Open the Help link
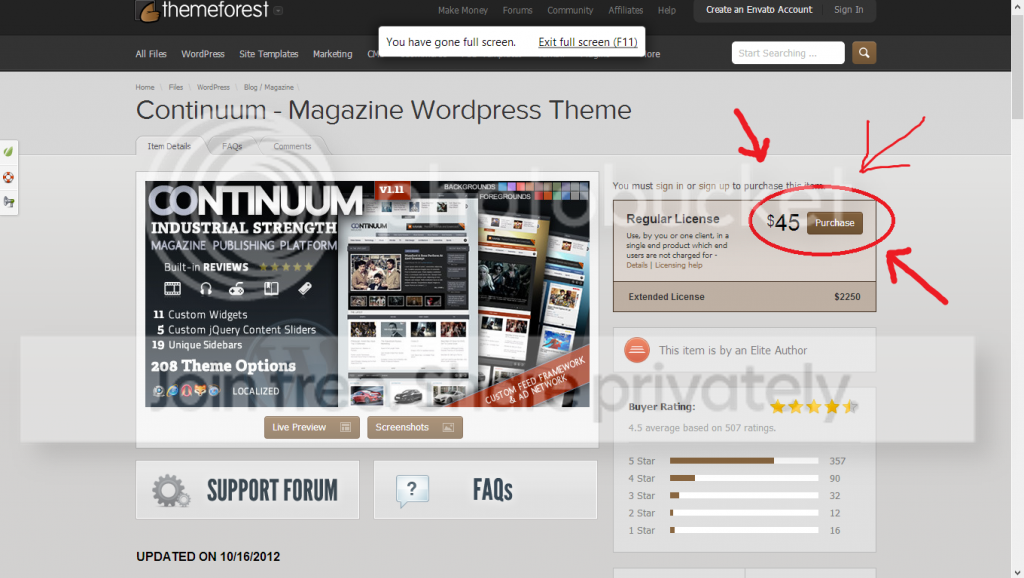The height and width of the screenshot is (578, 1024). [x=667, y=10]
